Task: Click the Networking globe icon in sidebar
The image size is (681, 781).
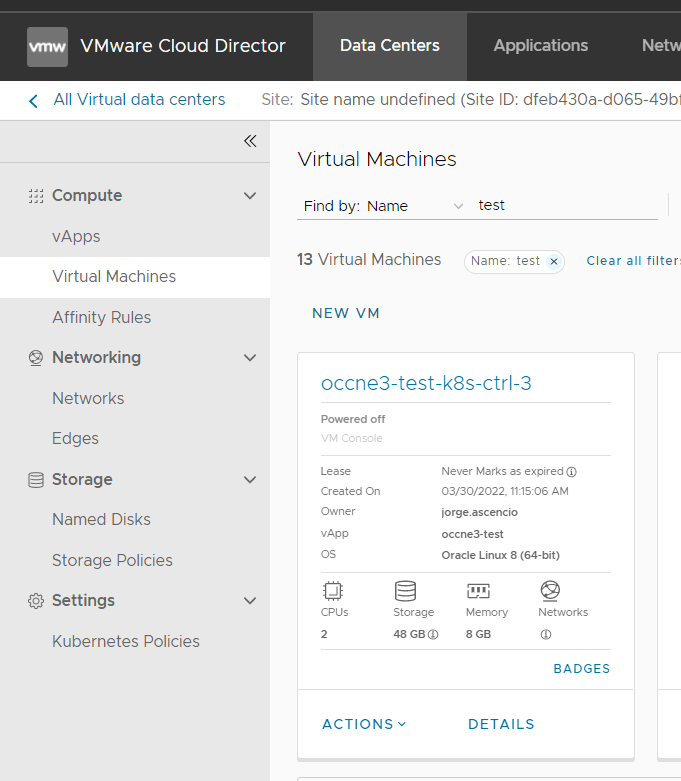Action: 36,358
